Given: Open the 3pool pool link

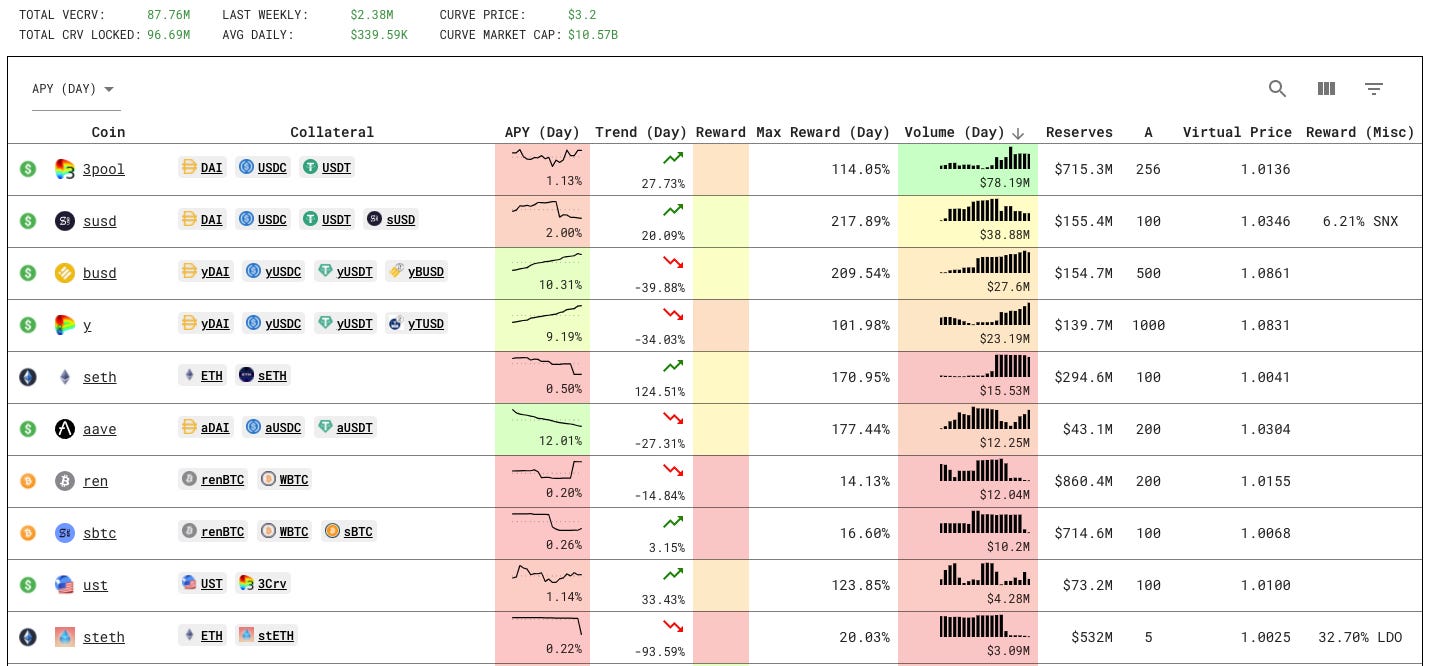Looking at the screenshot, I should [104, 169].
